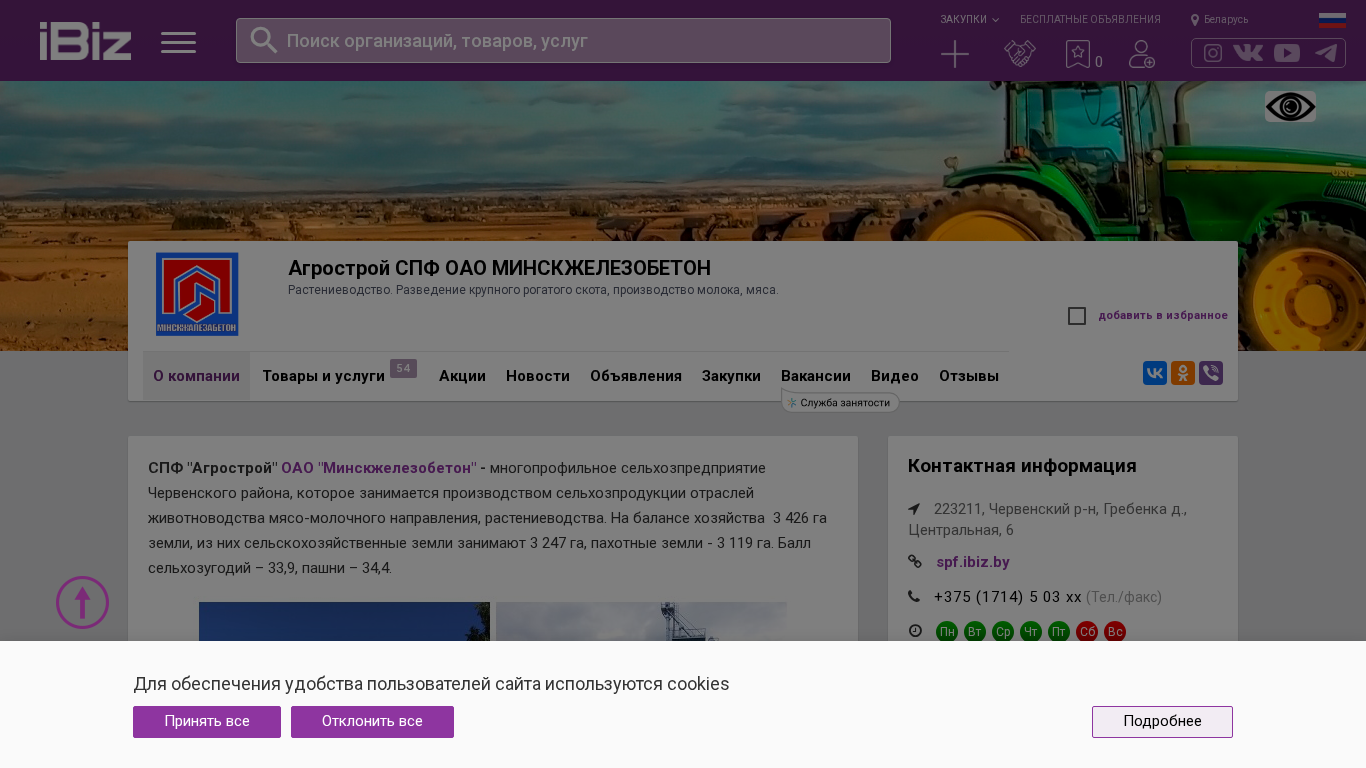Click the 'добавить в избранное' link text
1366x768 pixels.
click(1163, 316)
